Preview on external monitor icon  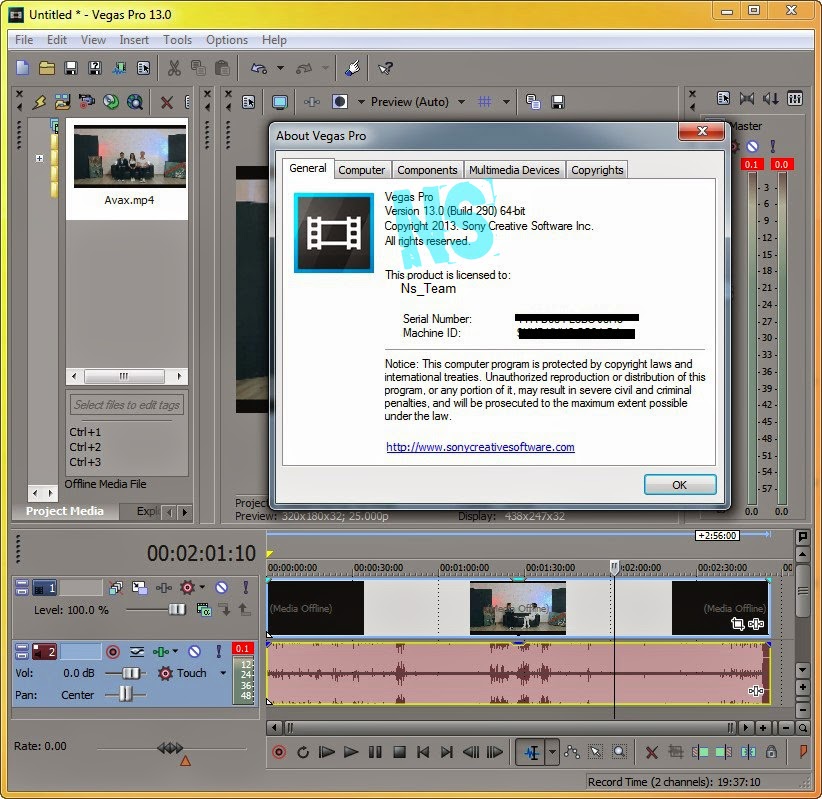click(280, 102)
